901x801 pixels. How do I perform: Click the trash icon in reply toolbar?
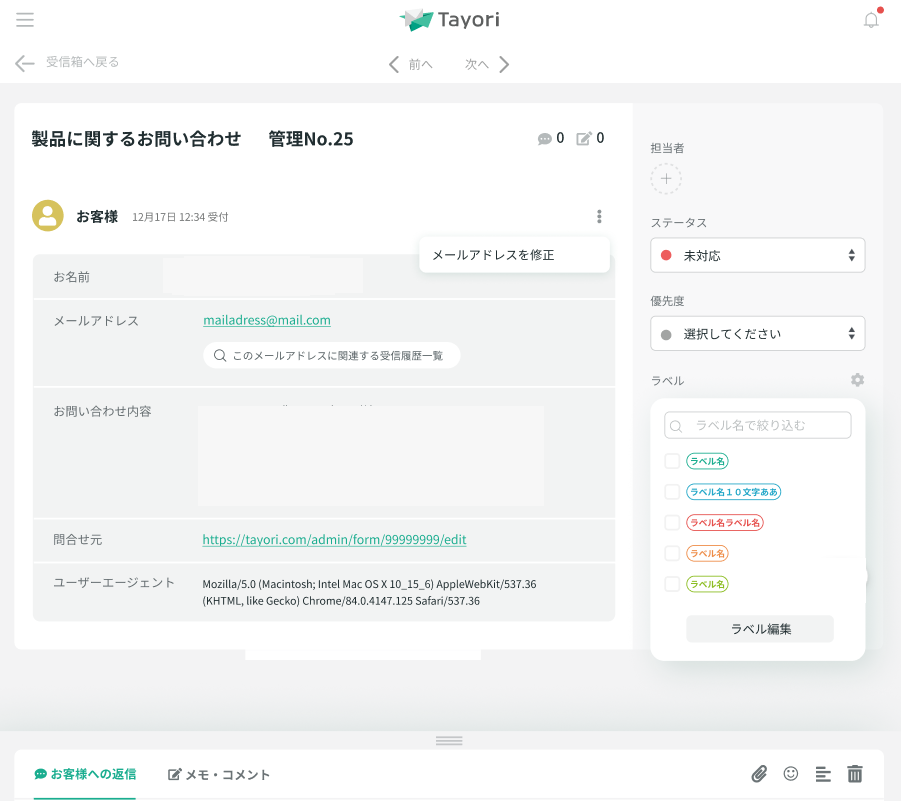tap(855, 774)
